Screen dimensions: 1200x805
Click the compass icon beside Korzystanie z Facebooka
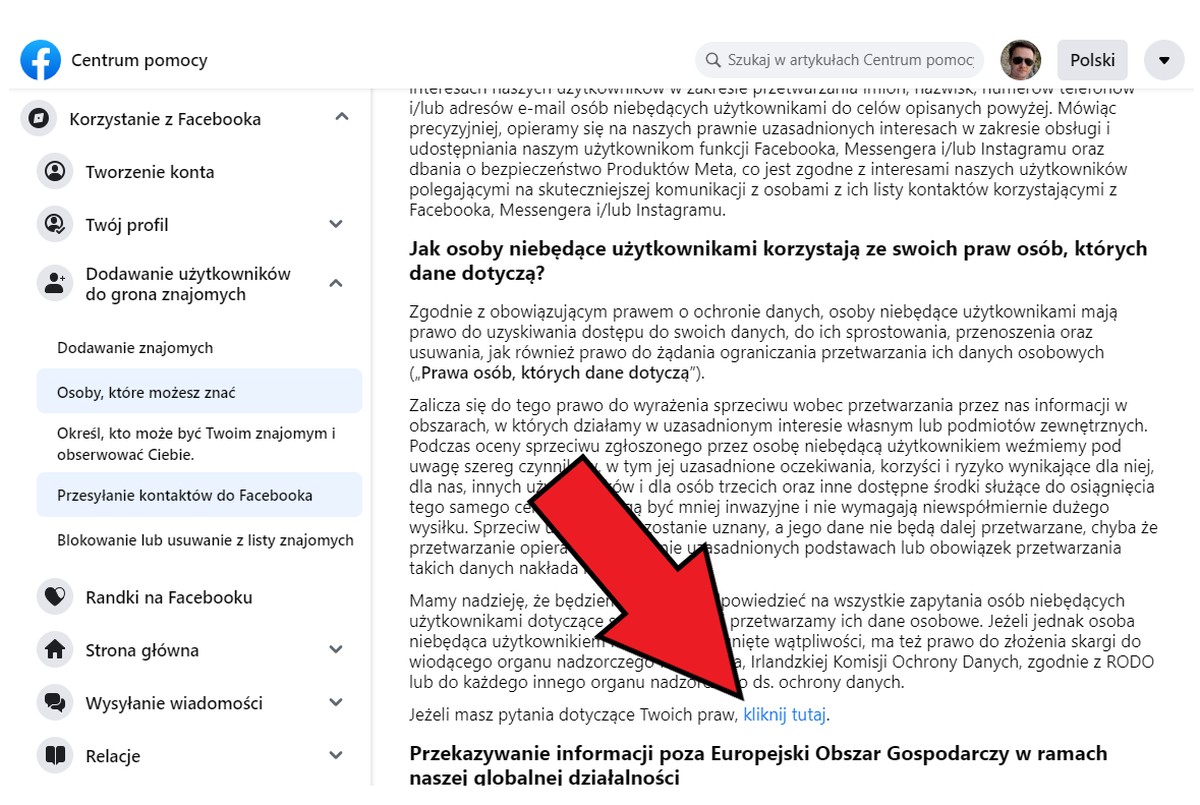point(39,119)
